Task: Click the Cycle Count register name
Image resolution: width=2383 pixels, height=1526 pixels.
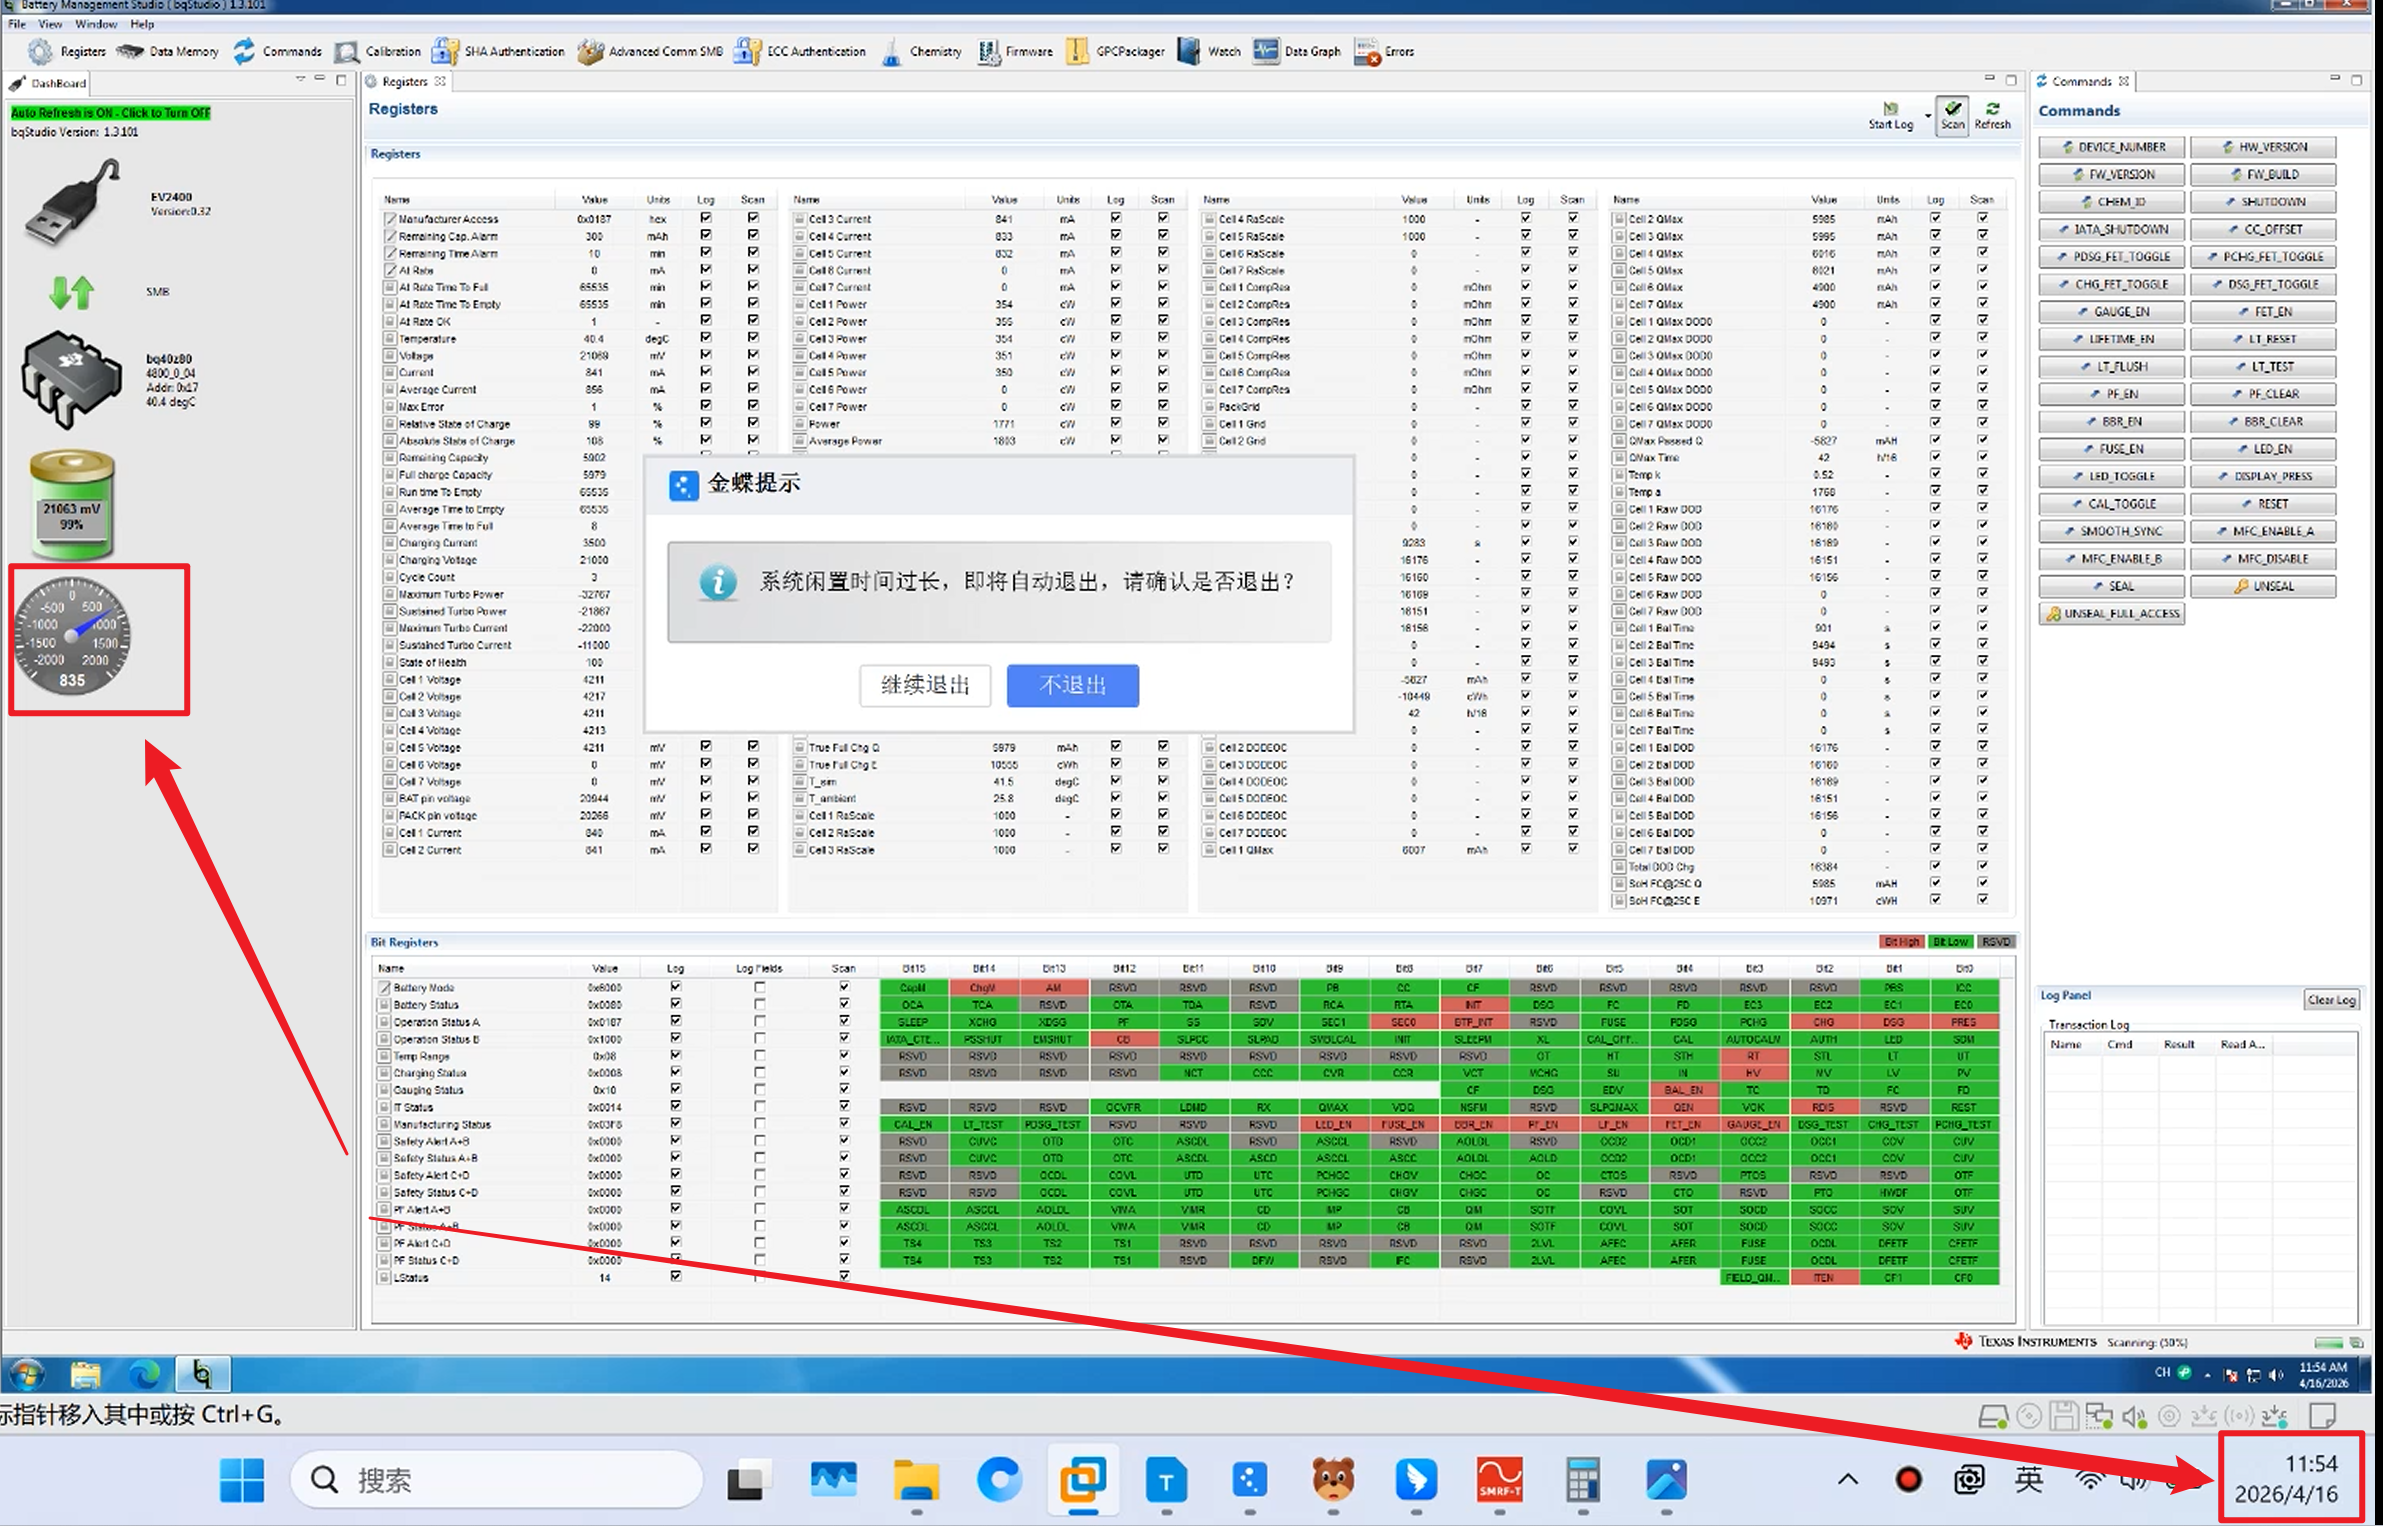Action: pyautogui.click(x=427, y=577)
